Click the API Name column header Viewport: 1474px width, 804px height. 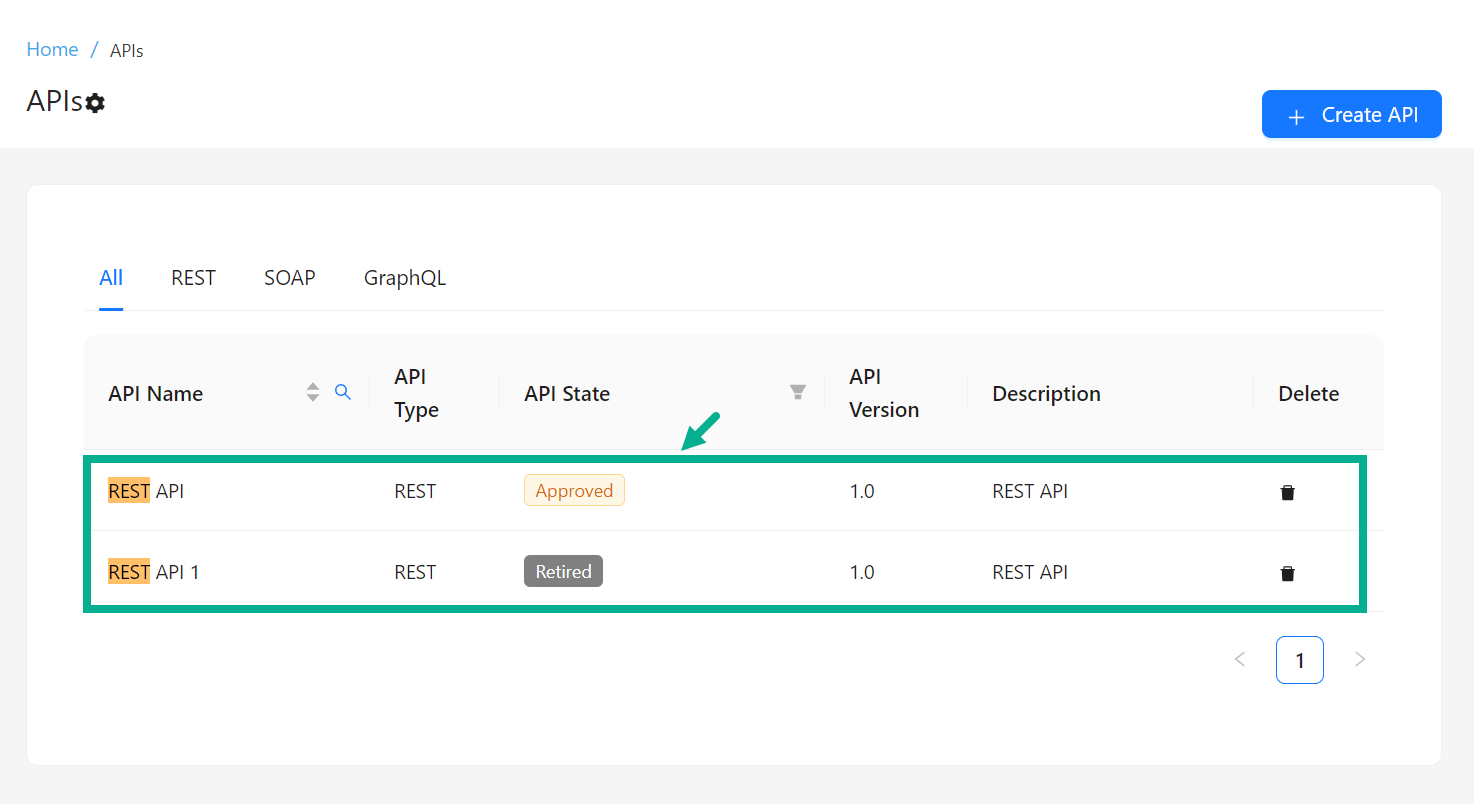pos(156,394)
